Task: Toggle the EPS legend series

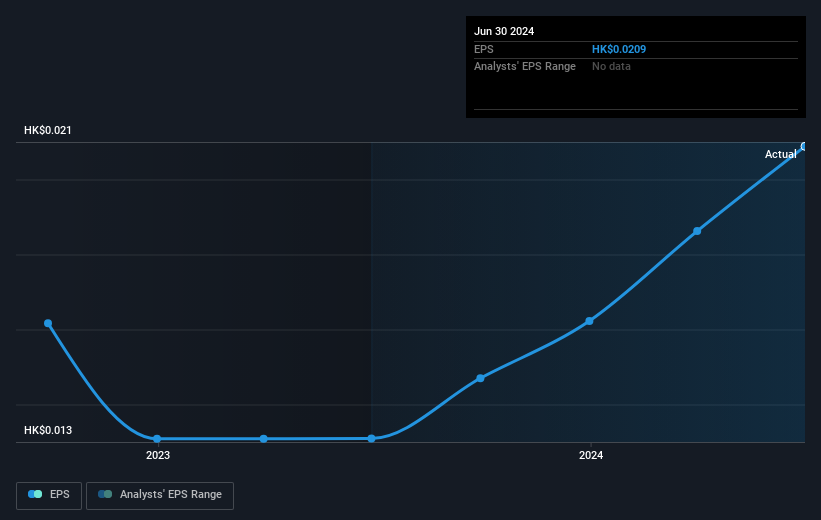Action: click(49, 495)
